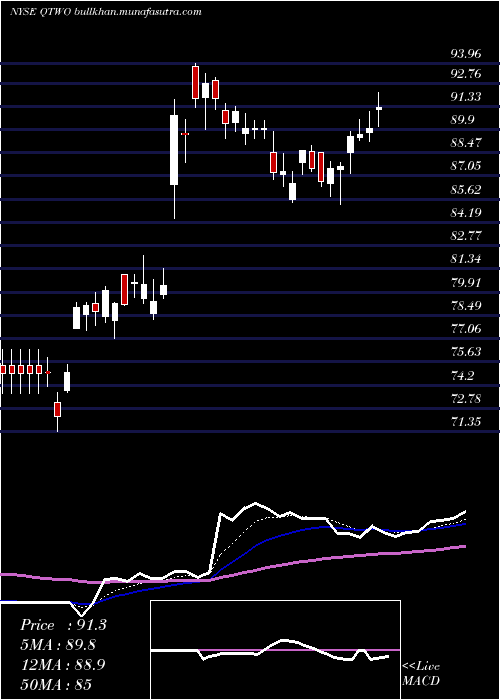The height and width of the screenshot is (700, 500).
Task: Click the 93.96 price axis label
Action: coord(466,54)
